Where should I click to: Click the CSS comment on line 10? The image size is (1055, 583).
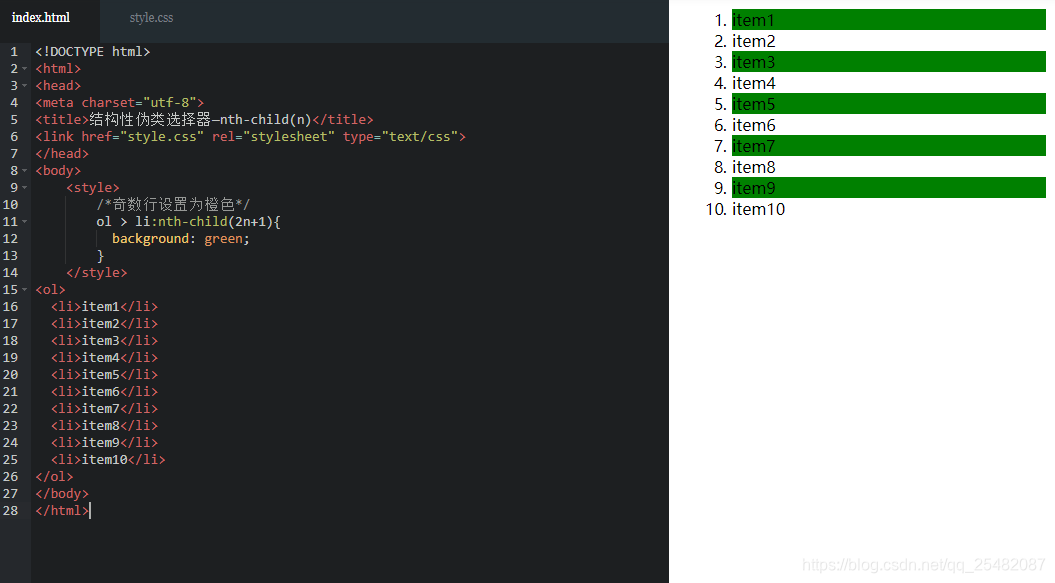(x=173, y=205)
